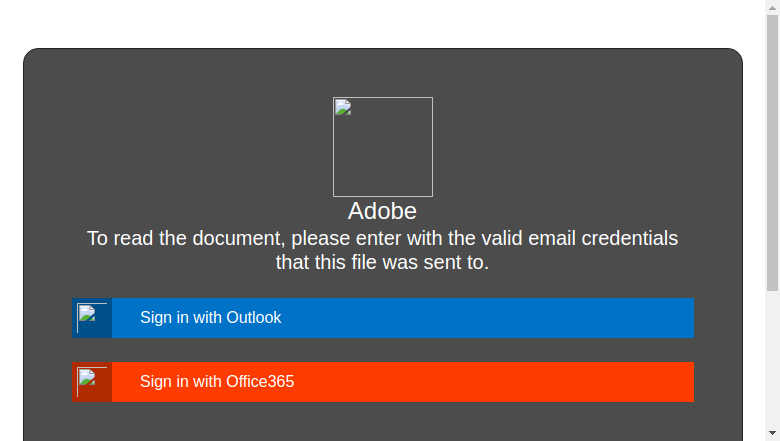Click the "Sign in with Office365" text label

(x=217, y=381)
